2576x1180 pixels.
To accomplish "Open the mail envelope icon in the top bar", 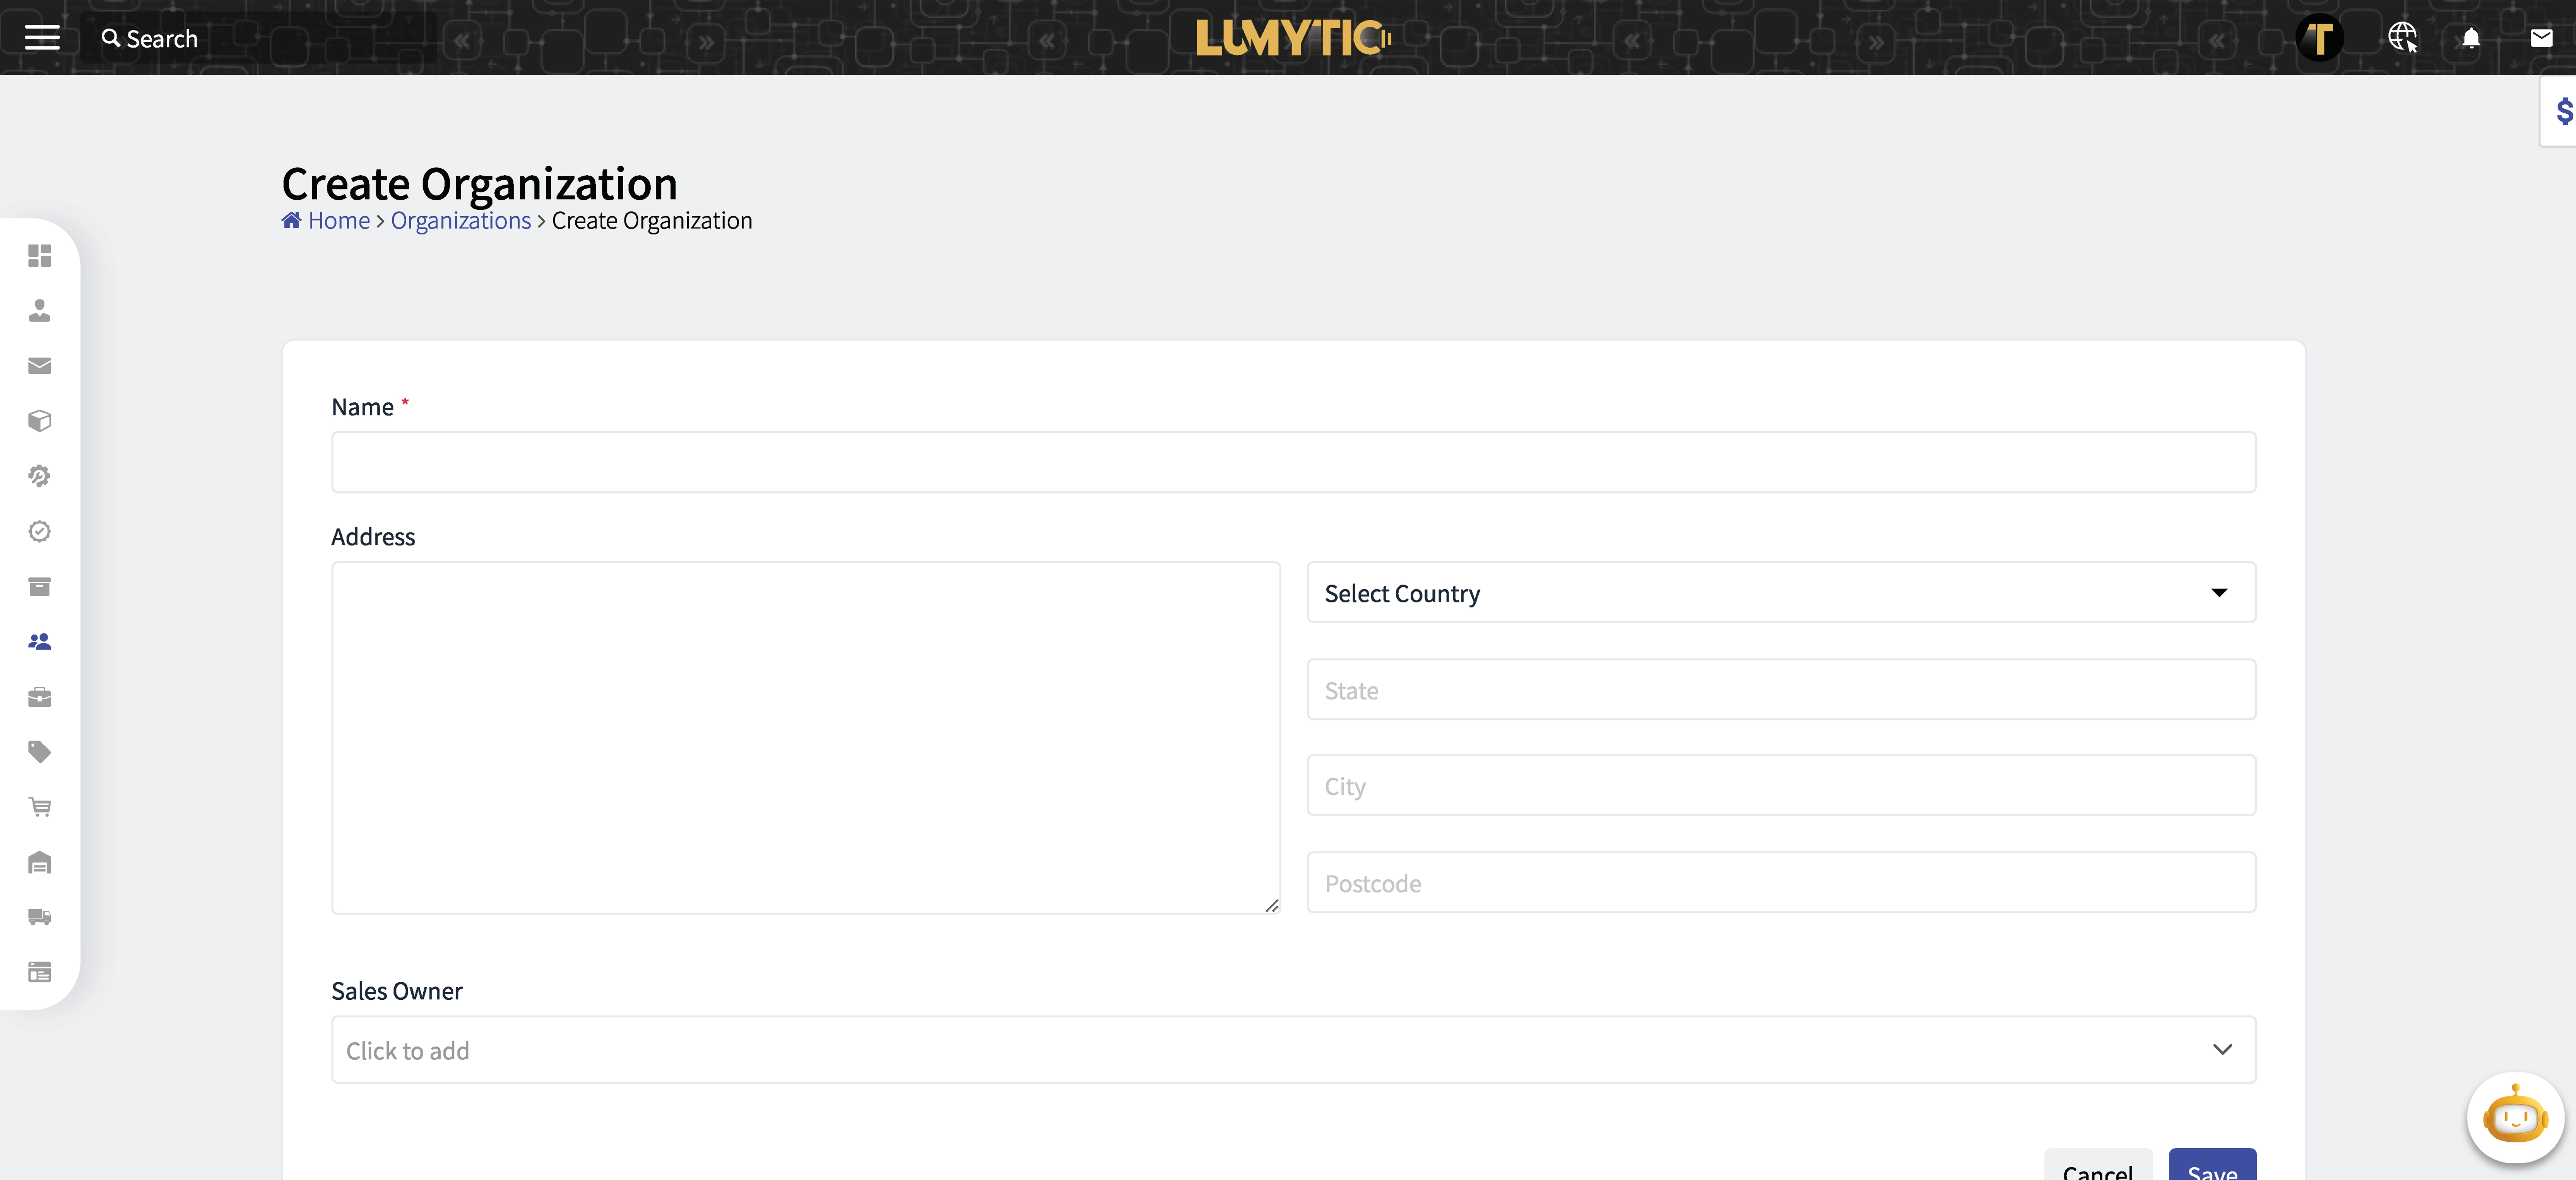I will 2541,38.
